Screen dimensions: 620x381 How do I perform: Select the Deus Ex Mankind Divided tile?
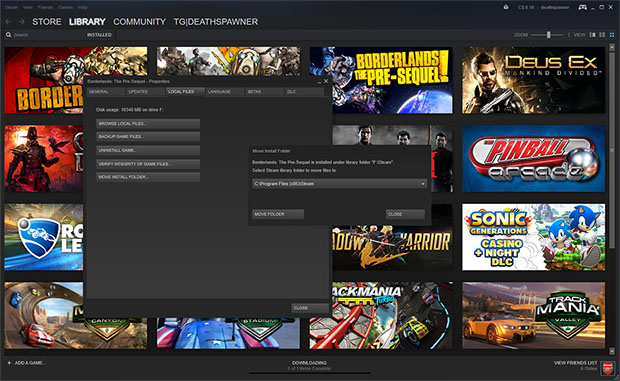533,80
